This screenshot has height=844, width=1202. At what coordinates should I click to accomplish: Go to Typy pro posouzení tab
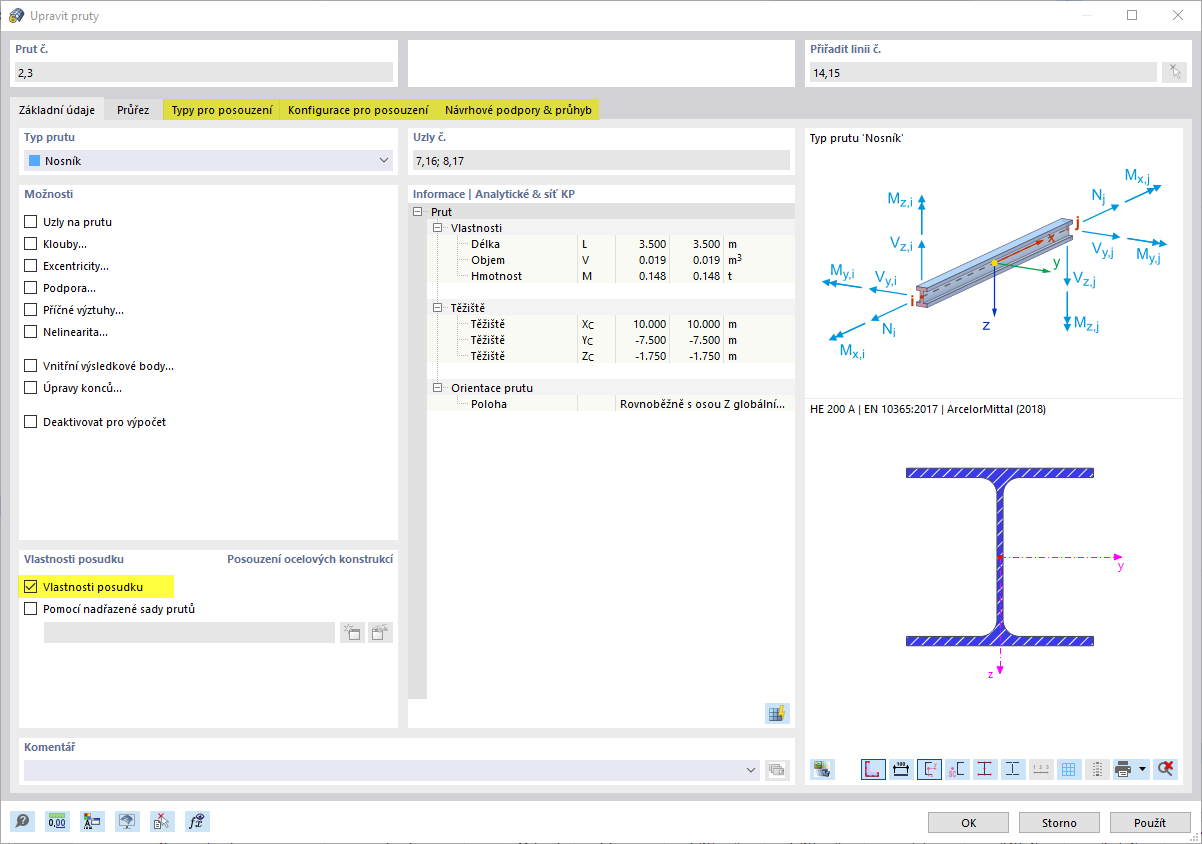222,110
